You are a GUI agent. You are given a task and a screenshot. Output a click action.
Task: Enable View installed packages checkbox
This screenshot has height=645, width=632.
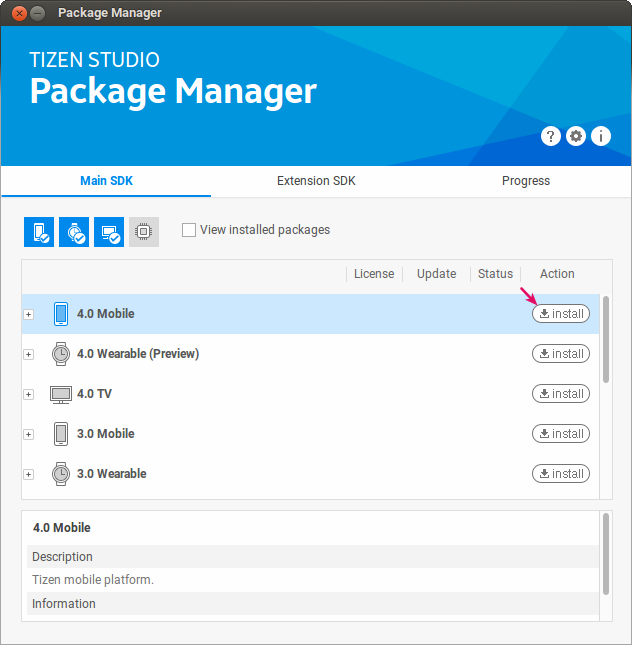(x=189, y=230)
